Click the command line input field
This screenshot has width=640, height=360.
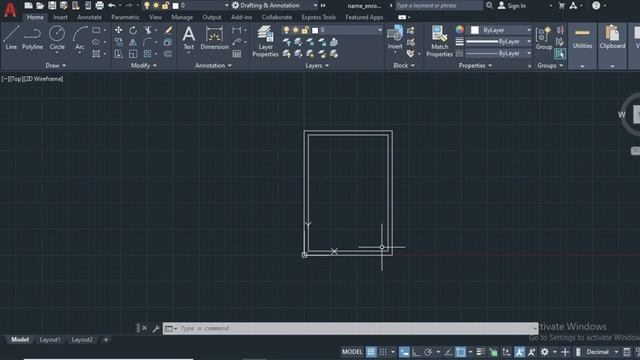[x=350, y=328]
